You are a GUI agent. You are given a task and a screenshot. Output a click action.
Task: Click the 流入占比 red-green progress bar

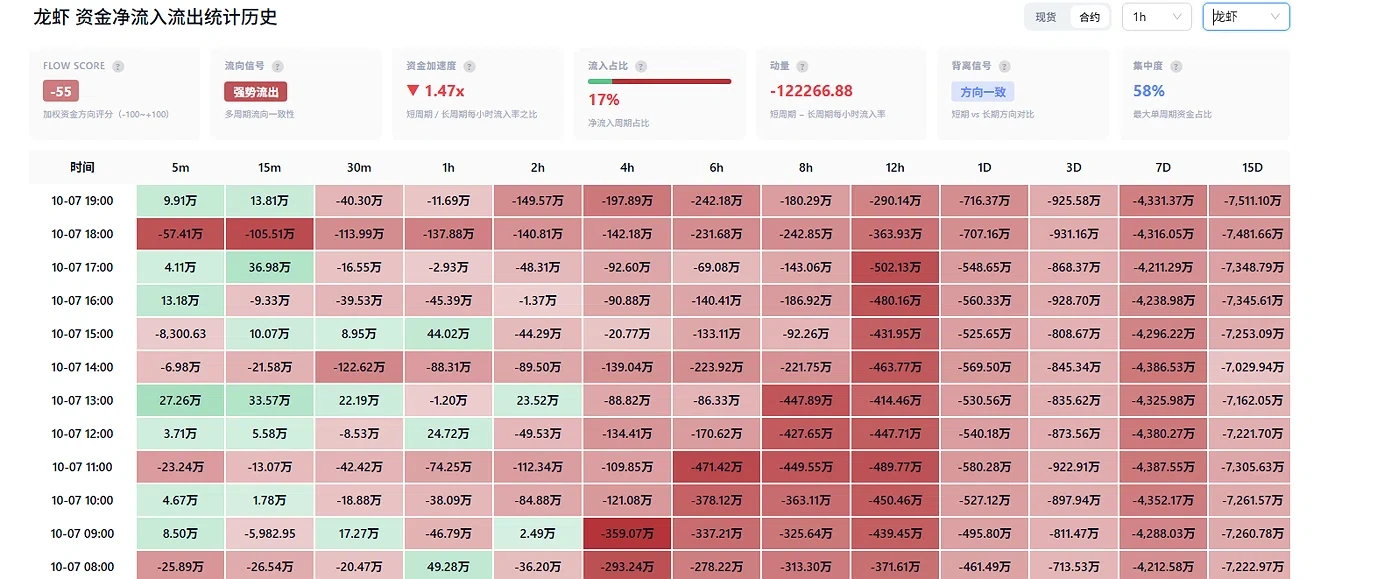659,81
